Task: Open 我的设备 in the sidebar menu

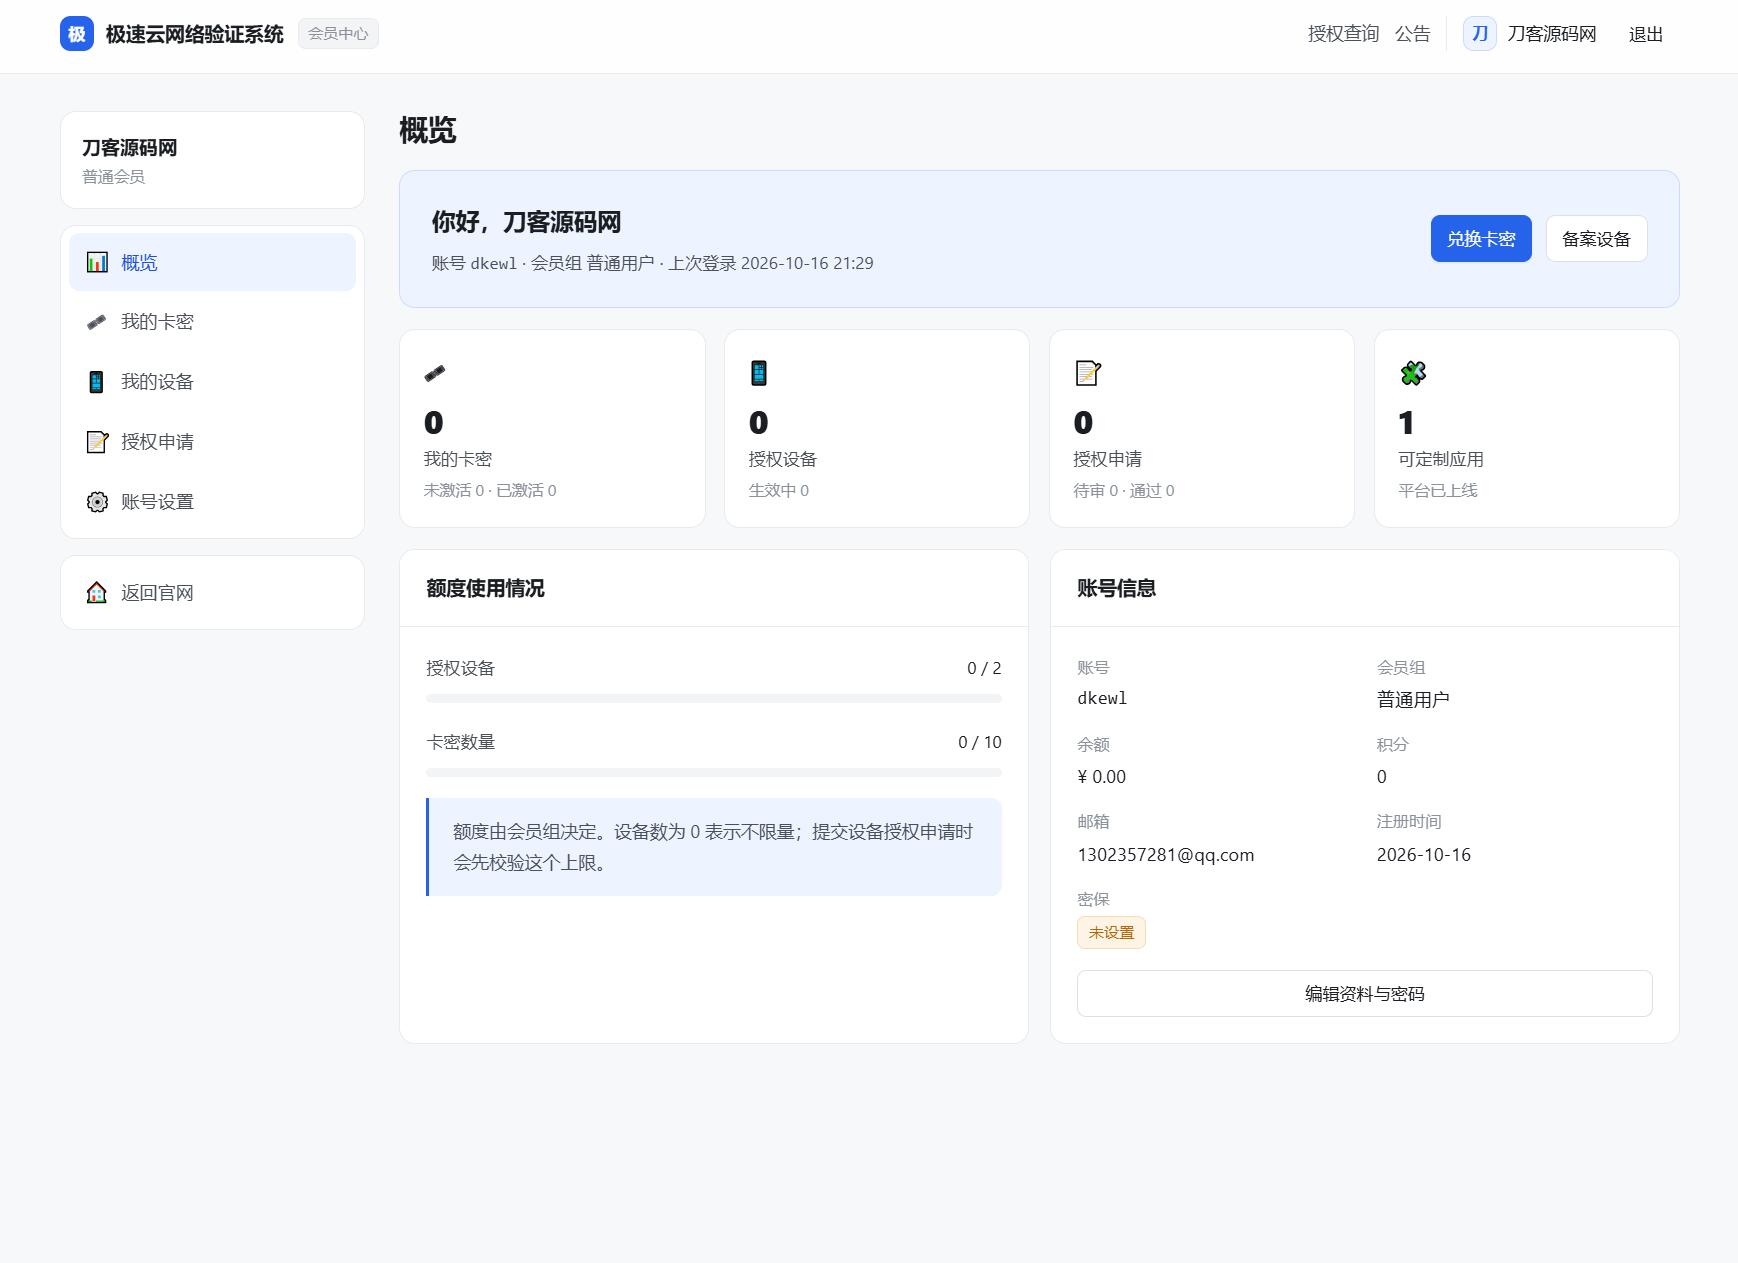Action: 212,382
